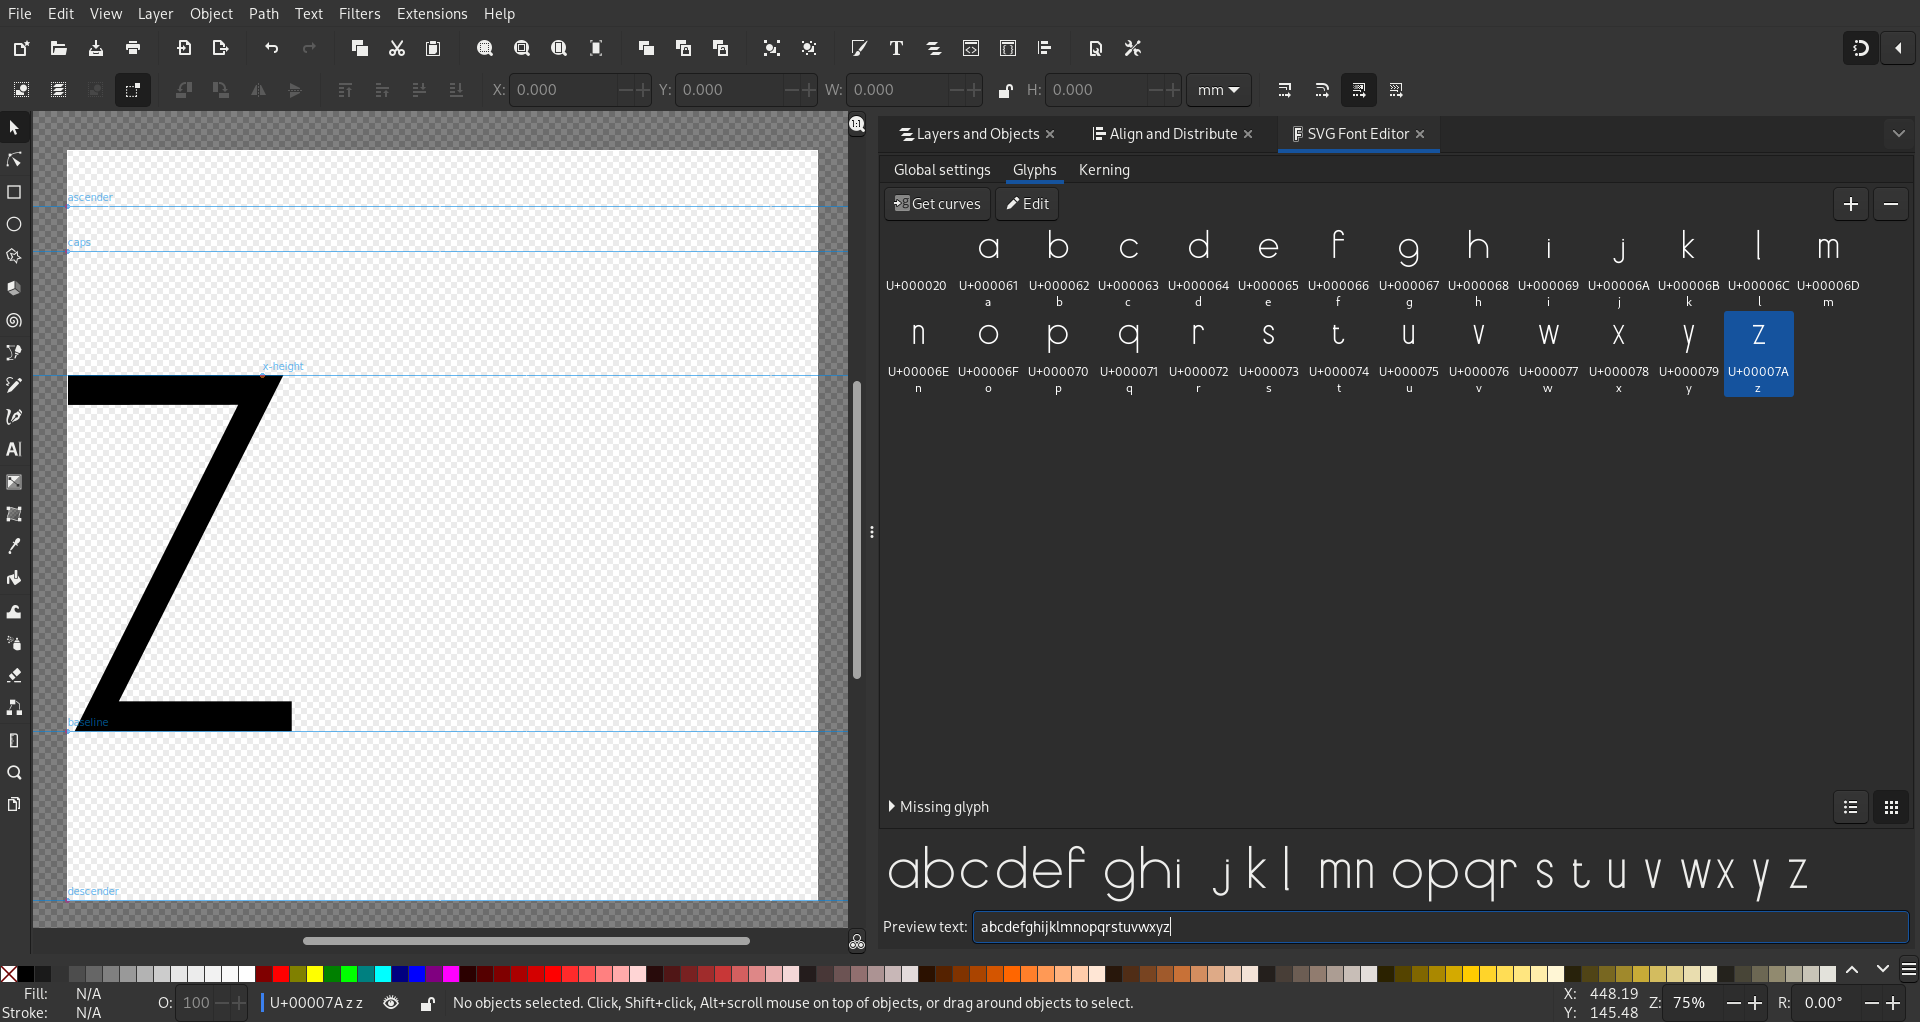The width and height of the screenshot is (1920, 1022).
Task: Open Document Properties icon
Action: tap(1096, 48)
